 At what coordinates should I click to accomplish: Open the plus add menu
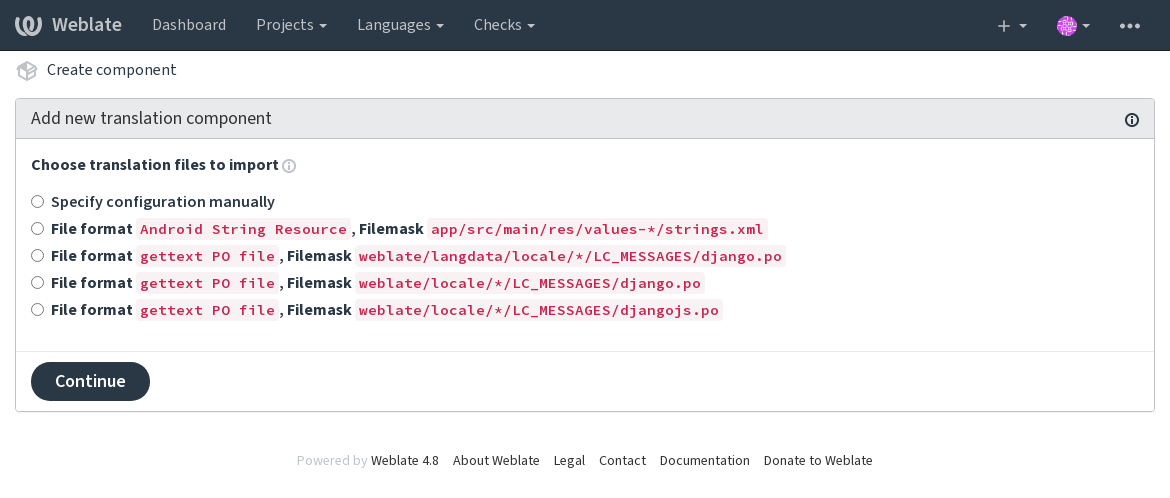click(x=1012, y=25)
